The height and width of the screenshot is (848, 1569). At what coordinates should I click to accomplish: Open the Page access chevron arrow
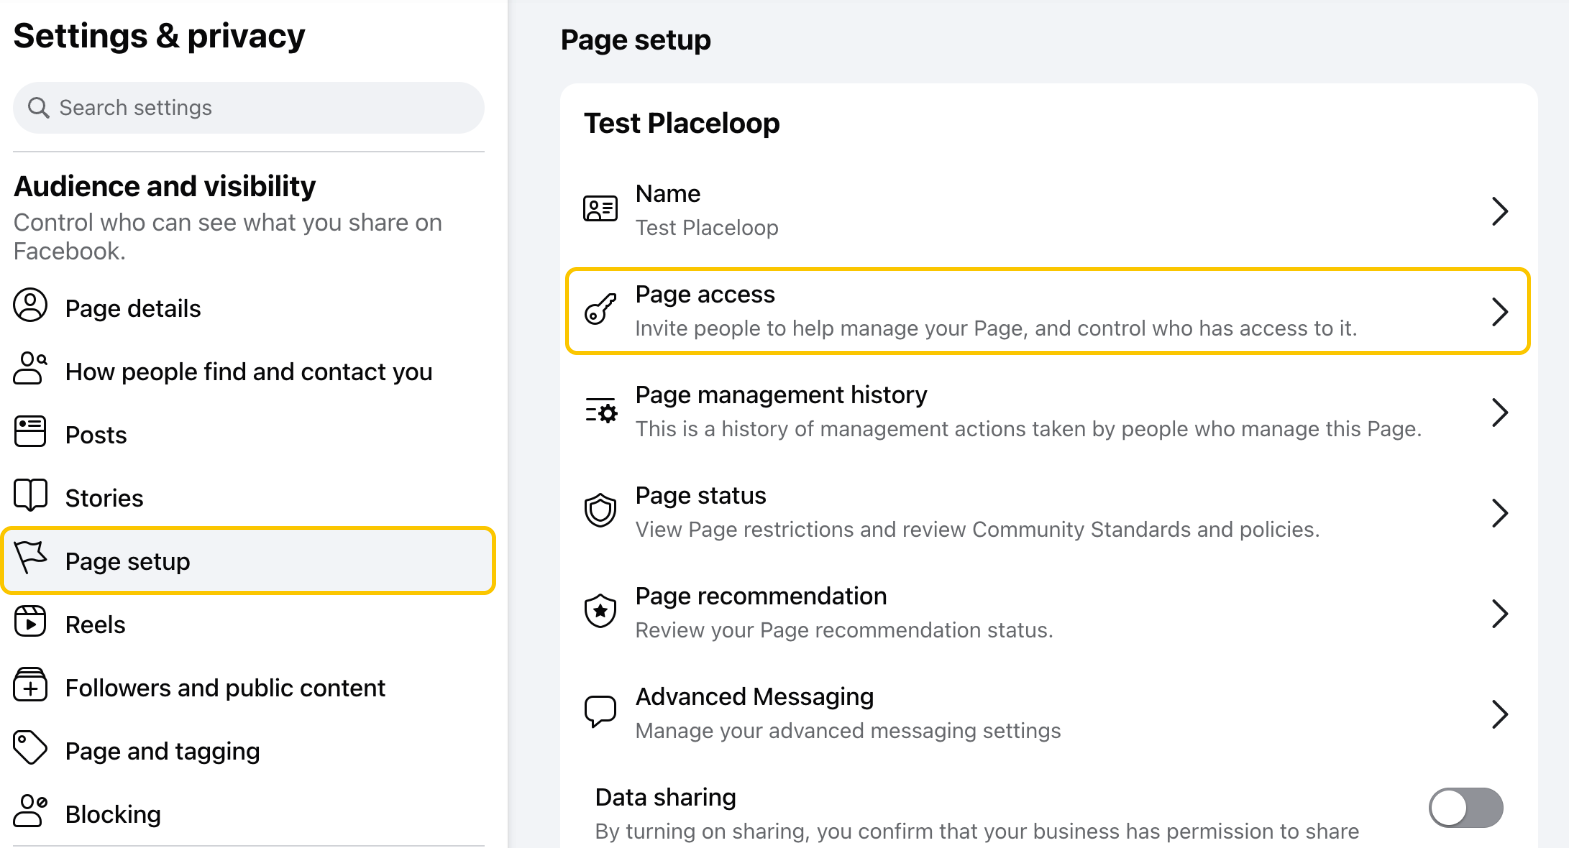[x=1499, y=312]
